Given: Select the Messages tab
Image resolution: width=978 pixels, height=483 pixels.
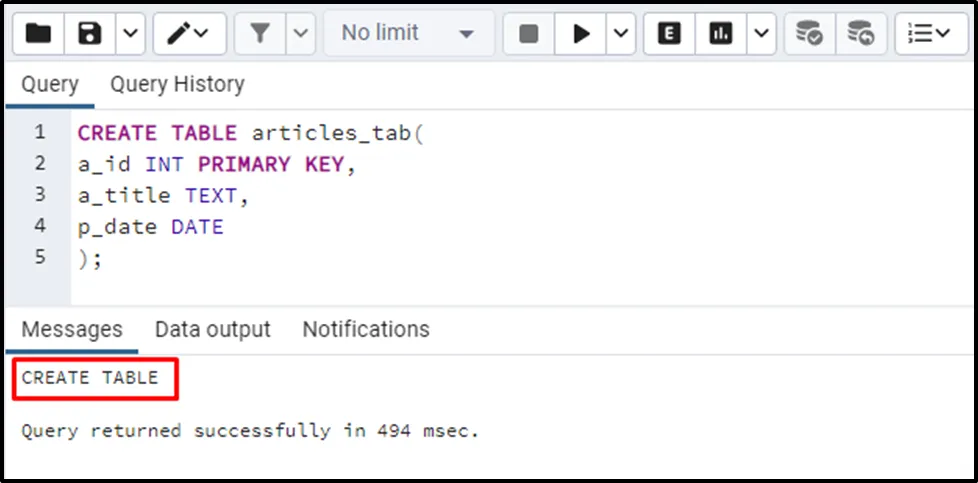Looking at the screenshot, I should coord(72,329).
